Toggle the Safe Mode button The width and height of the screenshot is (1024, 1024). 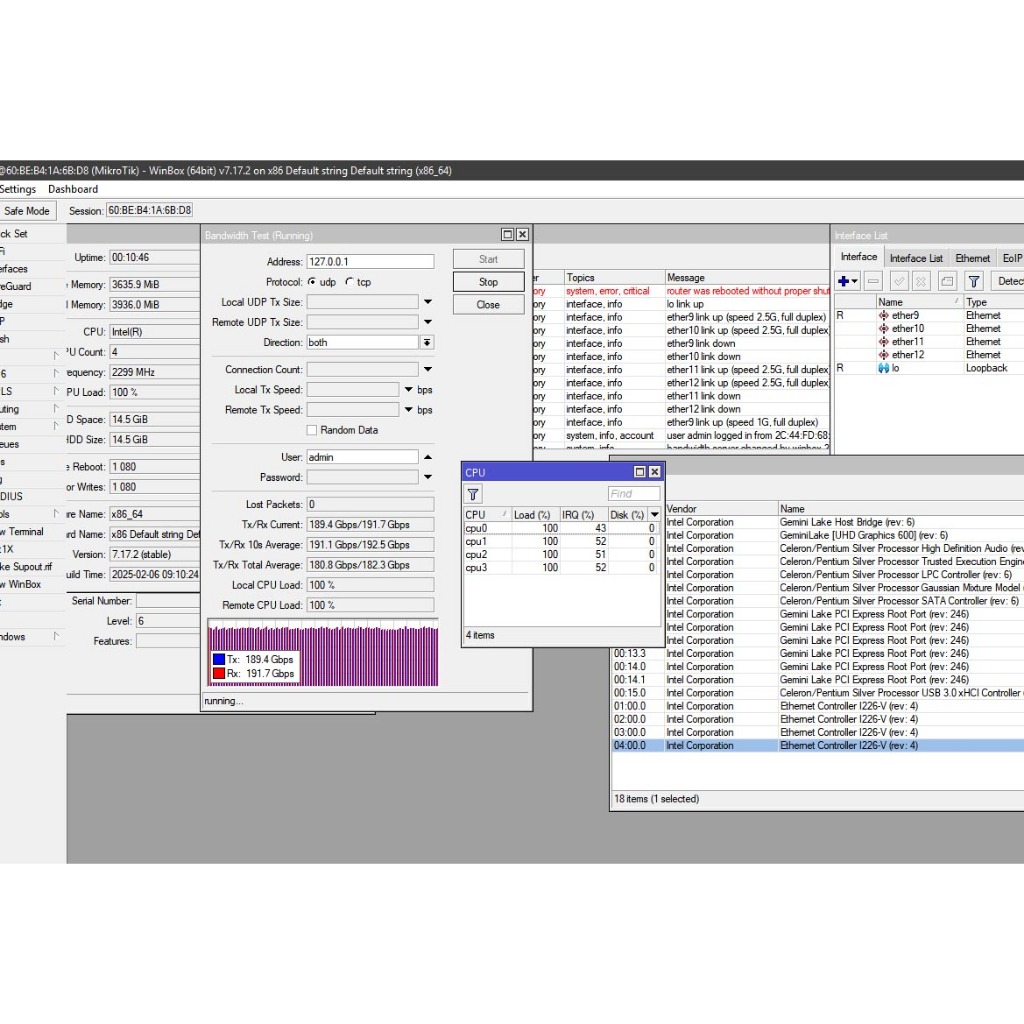(27, 211)
